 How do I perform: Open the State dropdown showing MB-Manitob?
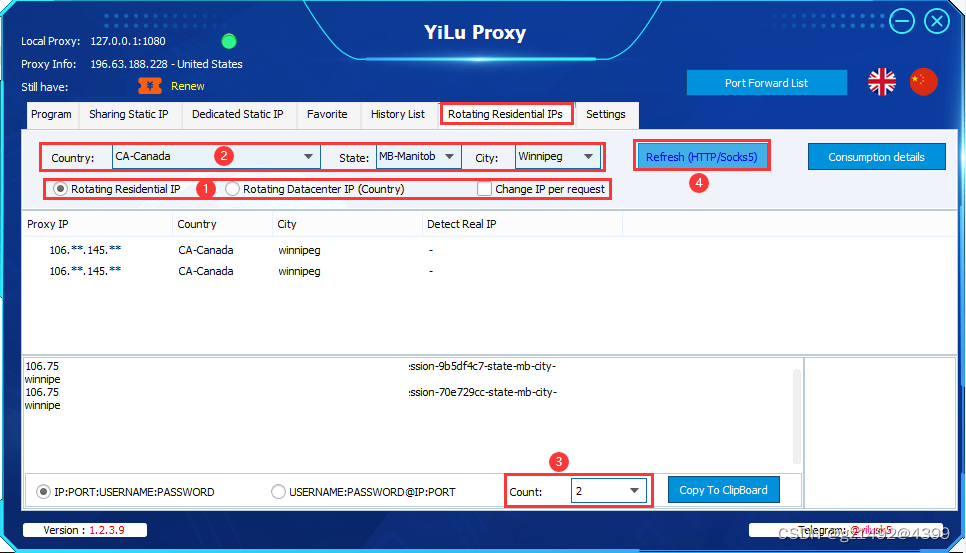418,156
